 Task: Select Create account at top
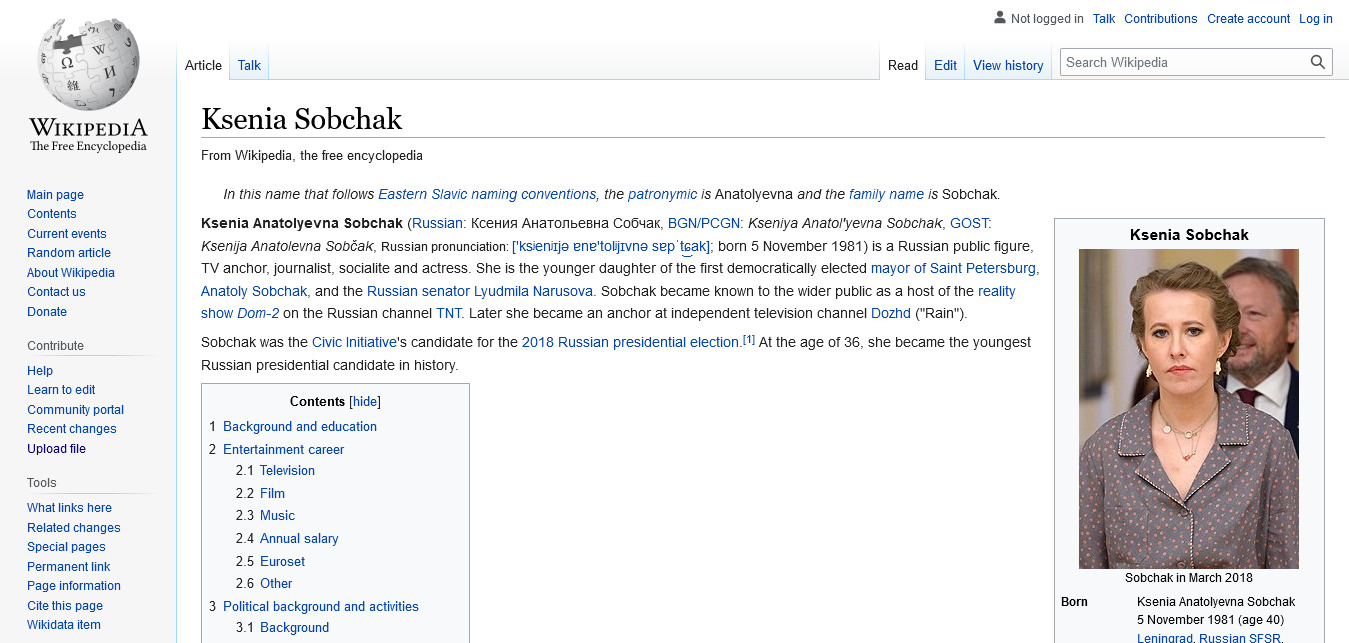tap(1248, 18)
